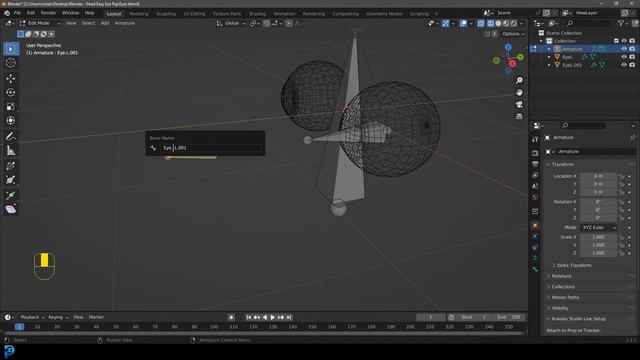Select the Extrude tool

click(x=11, y=195)
